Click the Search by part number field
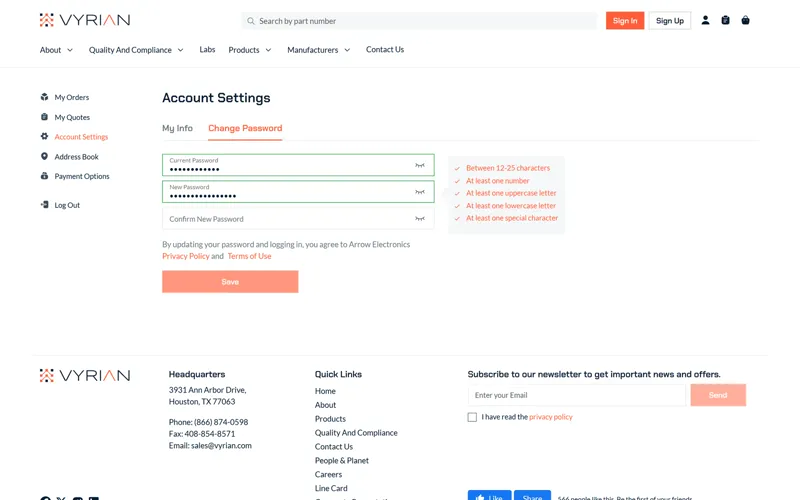Screen dimensions: 800x500 tap(419, 21)
